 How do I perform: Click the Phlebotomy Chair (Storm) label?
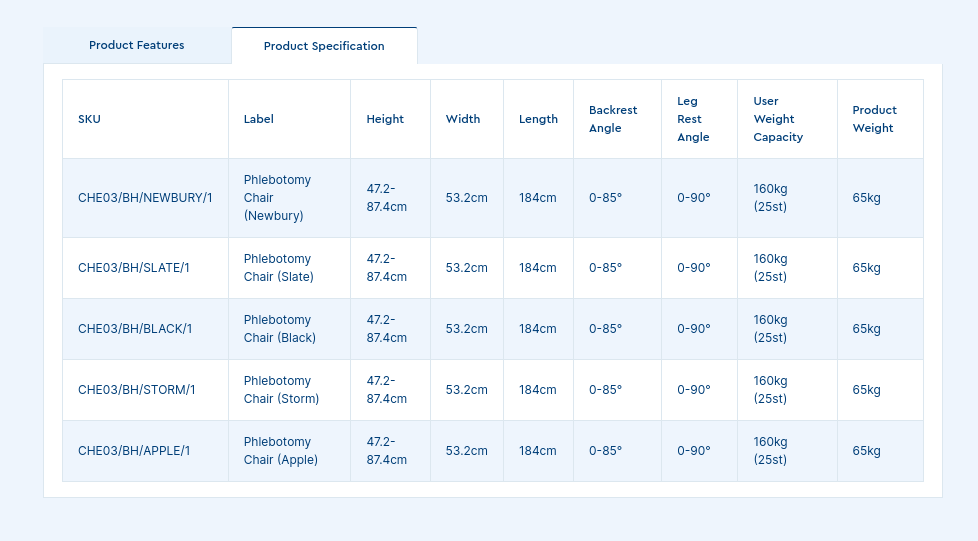point(281,390)
